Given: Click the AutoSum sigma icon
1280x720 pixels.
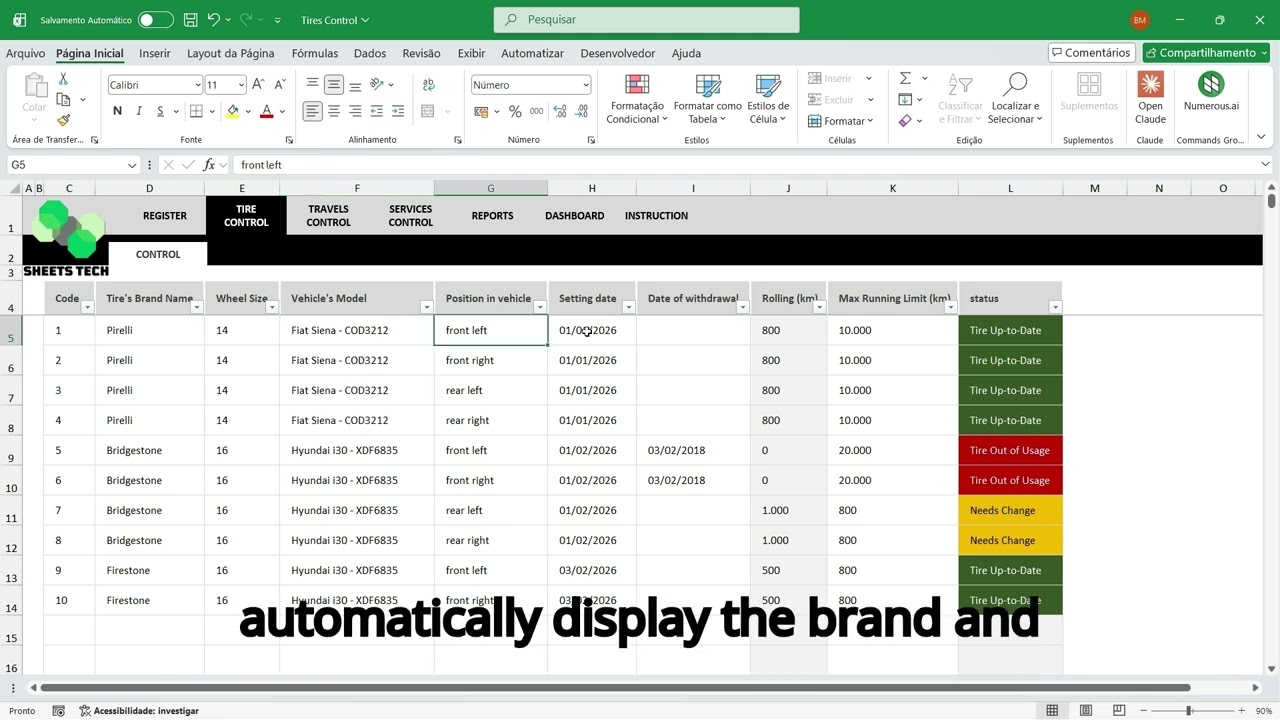Looking at the screenshot, I should pos(905,78).
